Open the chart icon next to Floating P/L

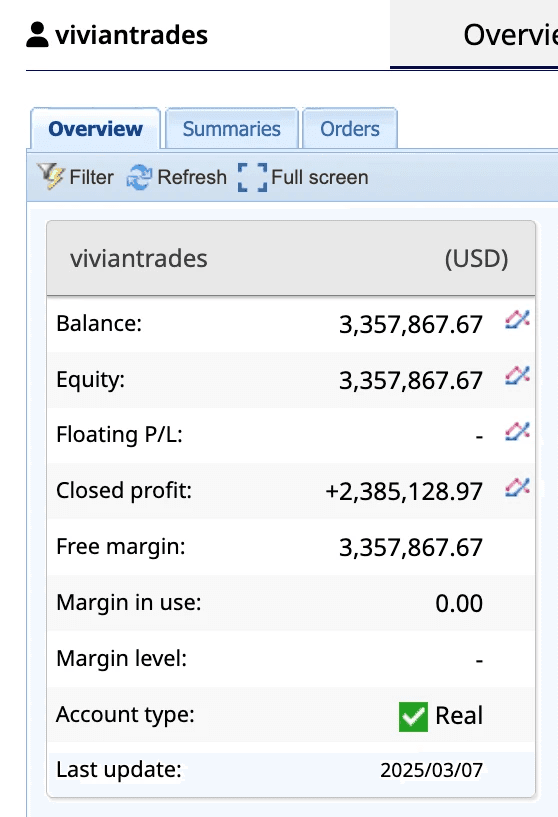click(x=517, y=431)
